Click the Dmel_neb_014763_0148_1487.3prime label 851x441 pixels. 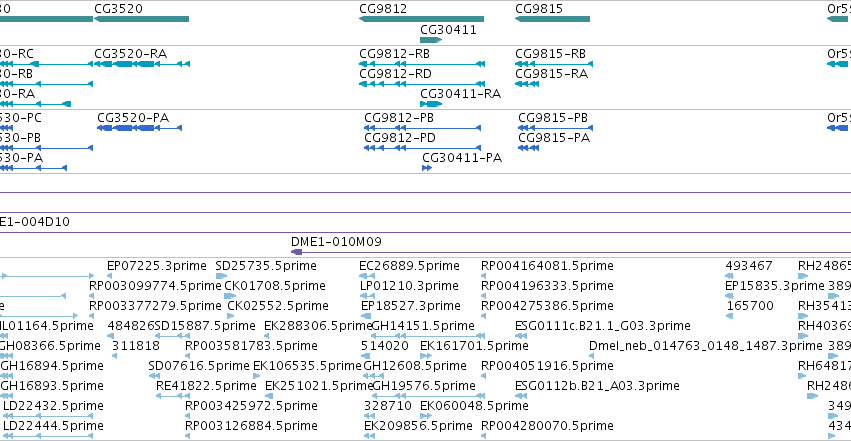(706, 346)
